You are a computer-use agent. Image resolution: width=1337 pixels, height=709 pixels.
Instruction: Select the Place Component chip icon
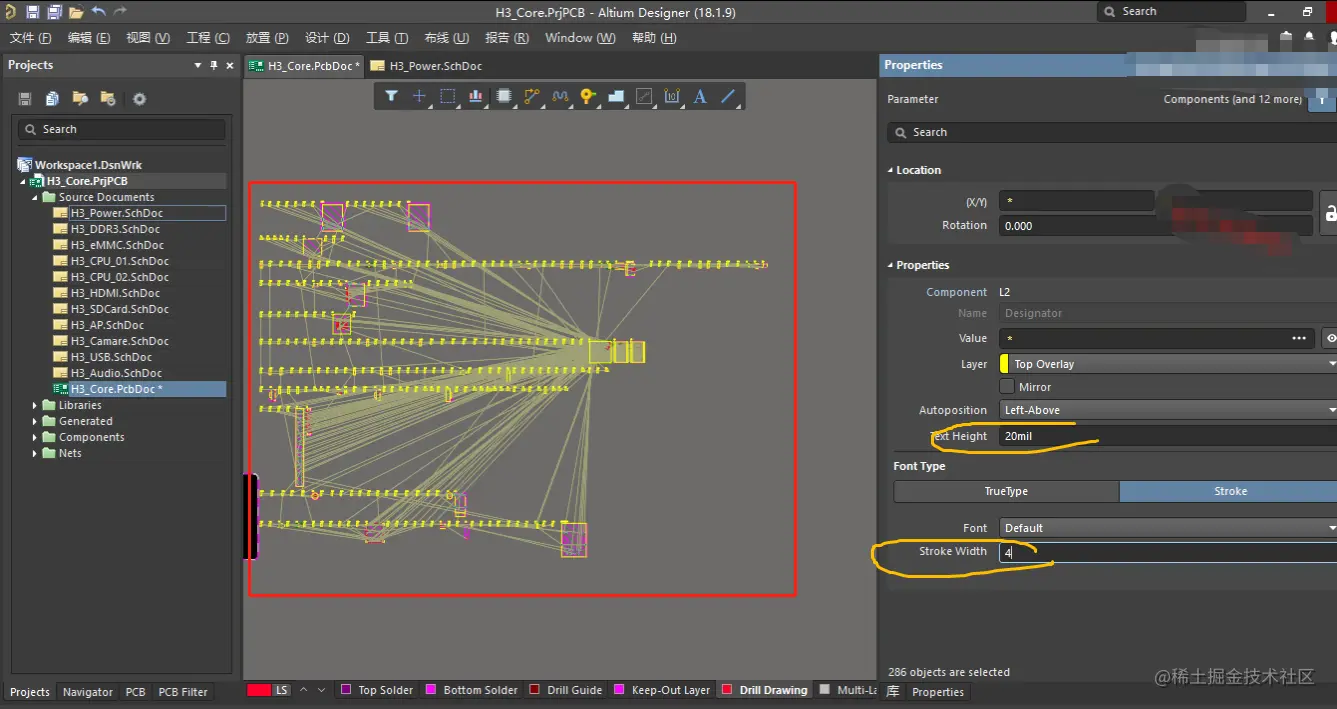point(504,96)
